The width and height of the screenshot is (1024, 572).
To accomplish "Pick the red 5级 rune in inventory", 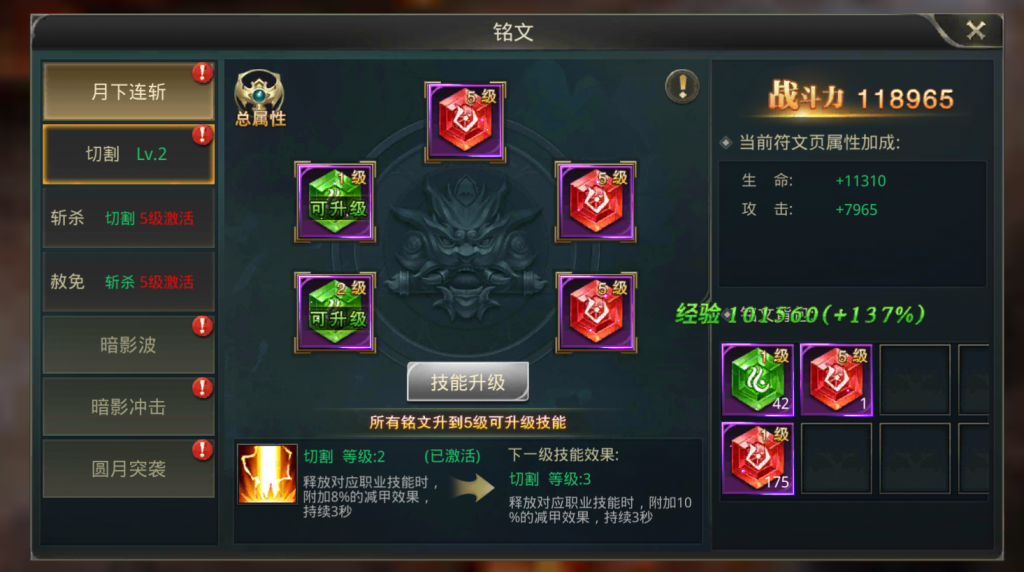I will (x=836, y=379).
